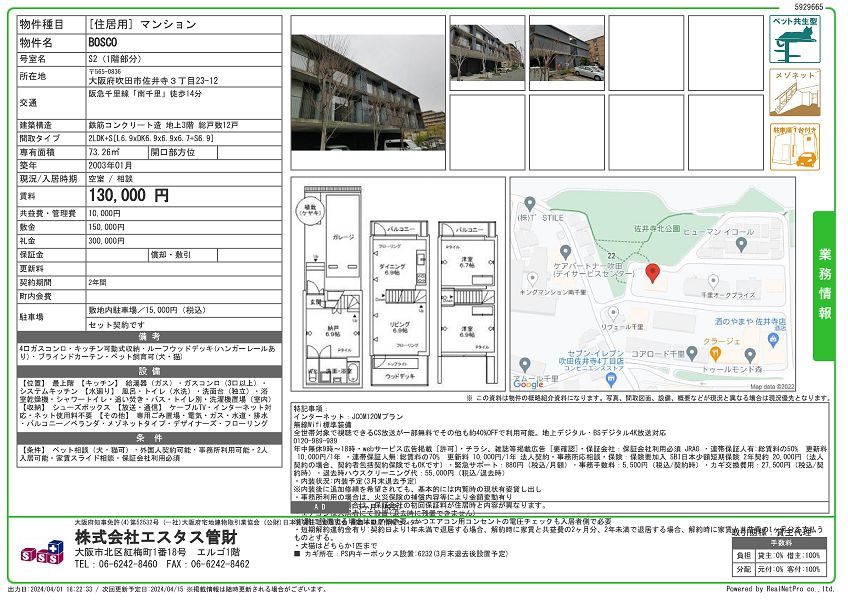
Task: Open the first small building thumbnail
Action: coord(487,53)
